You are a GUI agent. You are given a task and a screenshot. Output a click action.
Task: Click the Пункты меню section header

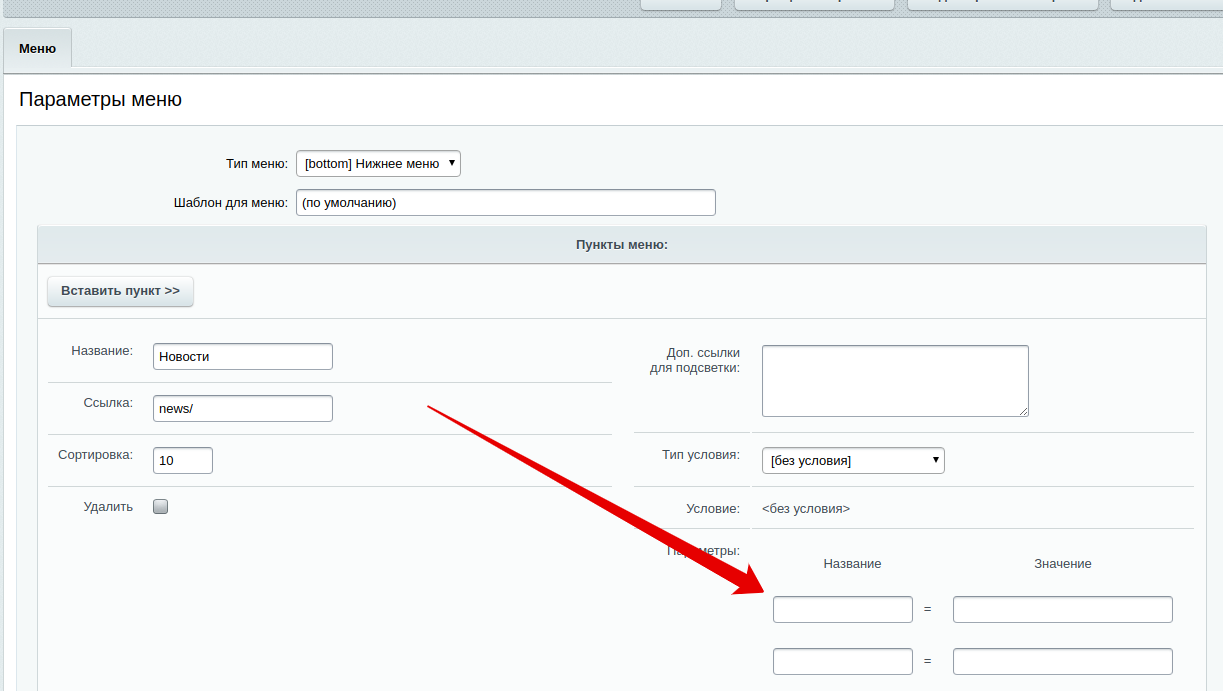point(621,245)
